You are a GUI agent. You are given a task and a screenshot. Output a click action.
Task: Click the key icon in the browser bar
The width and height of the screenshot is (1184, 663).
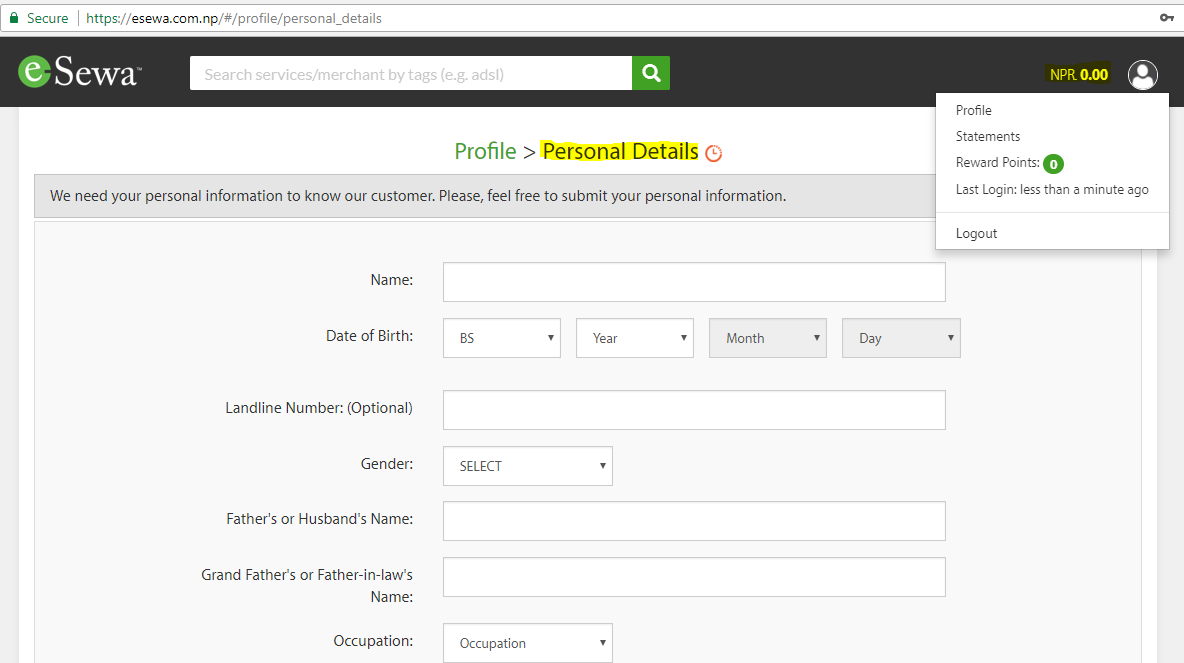tap(1167, 17)
